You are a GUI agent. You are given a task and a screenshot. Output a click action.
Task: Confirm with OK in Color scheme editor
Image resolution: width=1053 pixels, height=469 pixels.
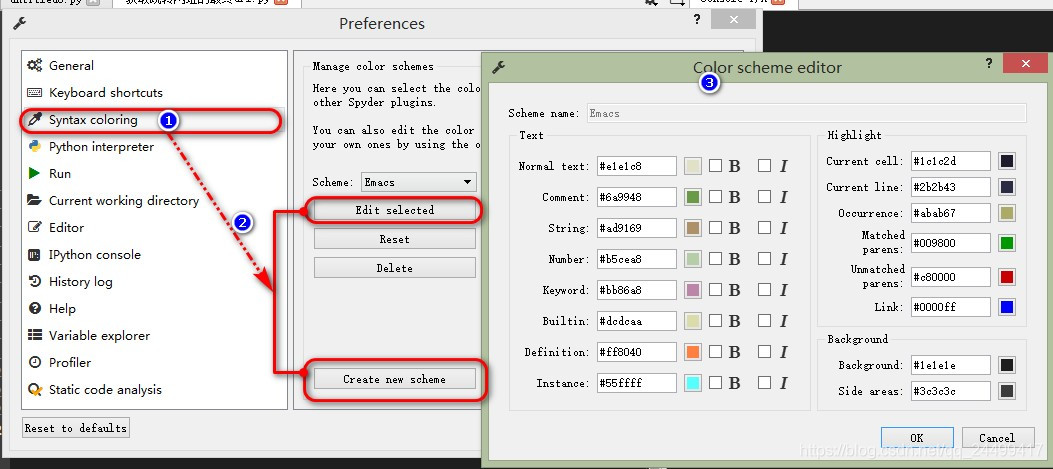(x=917, y=437)
